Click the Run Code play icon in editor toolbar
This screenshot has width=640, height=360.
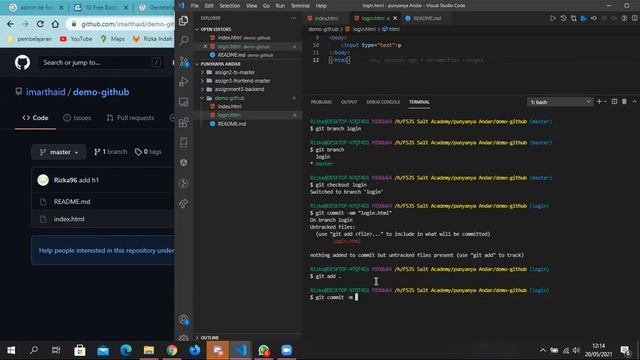553,18
